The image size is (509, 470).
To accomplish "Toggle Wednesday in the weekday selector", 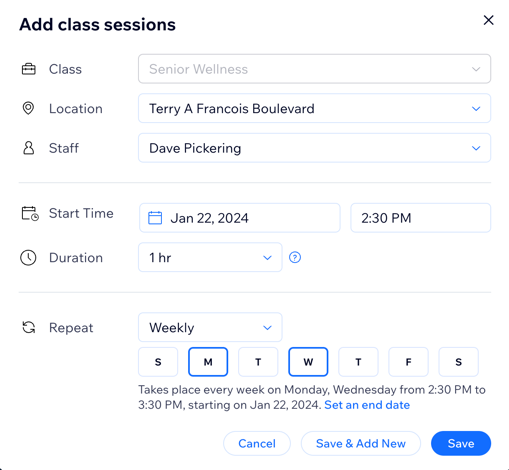I will coord(308,362).
